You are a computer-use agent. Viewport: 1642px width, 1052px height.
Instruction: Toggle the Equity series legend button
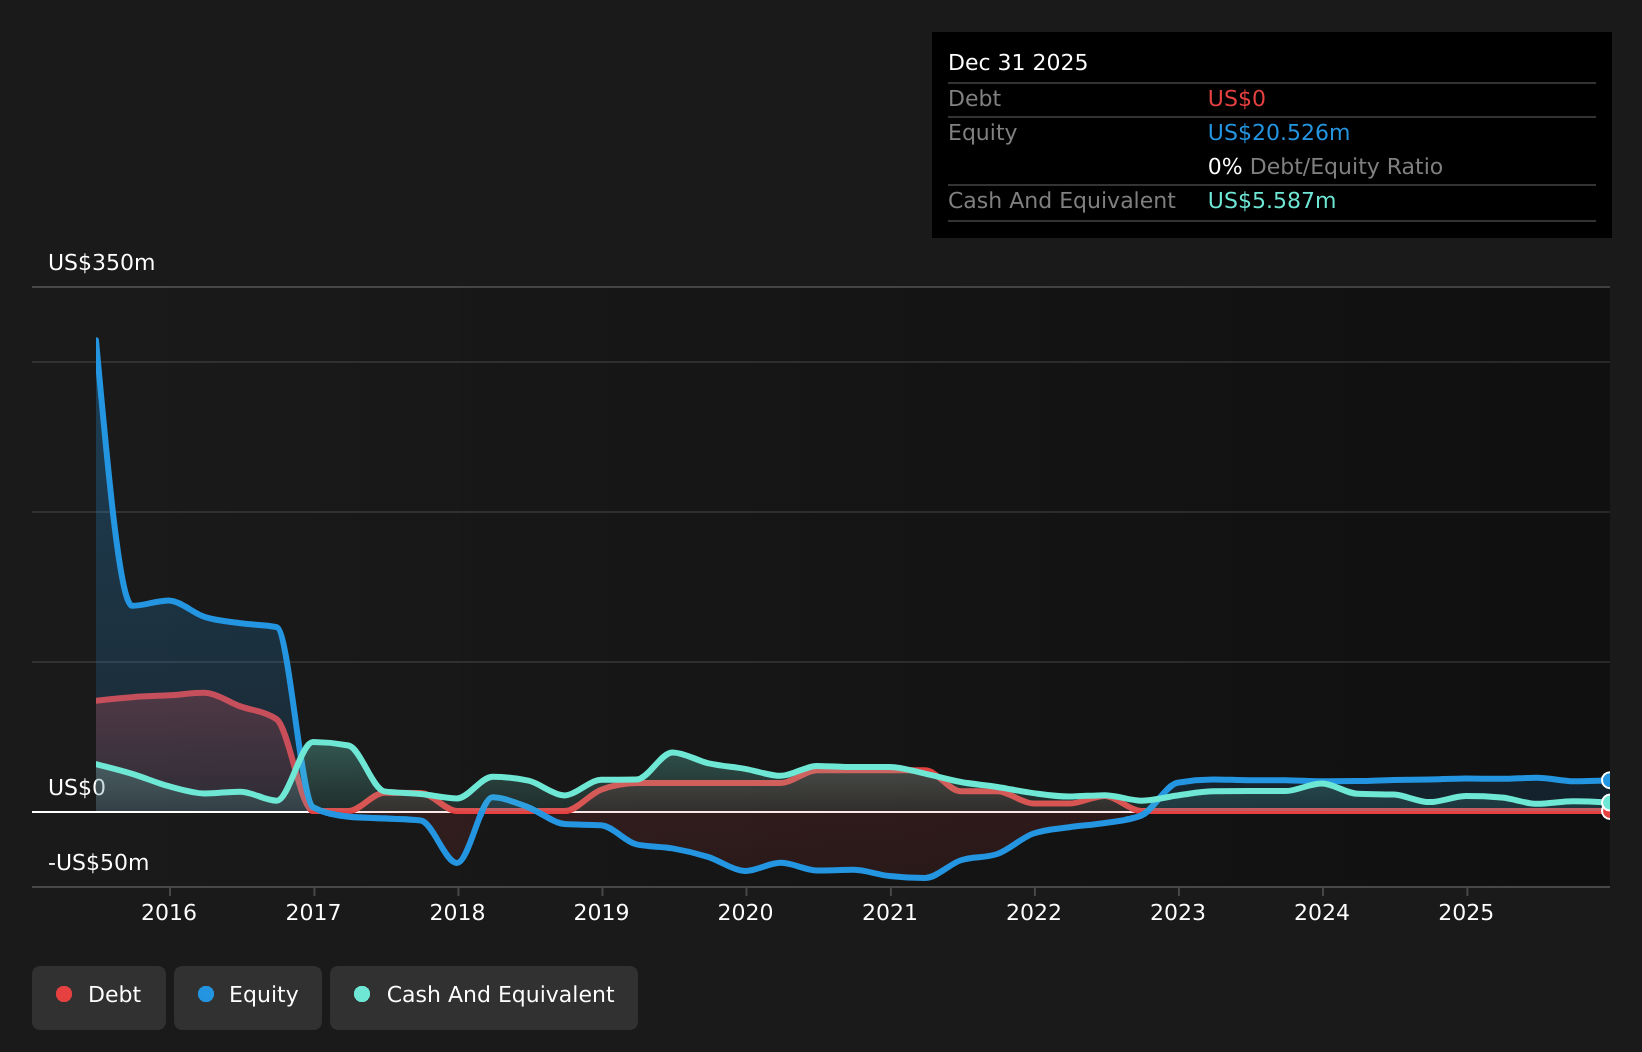tap(248, 997)
